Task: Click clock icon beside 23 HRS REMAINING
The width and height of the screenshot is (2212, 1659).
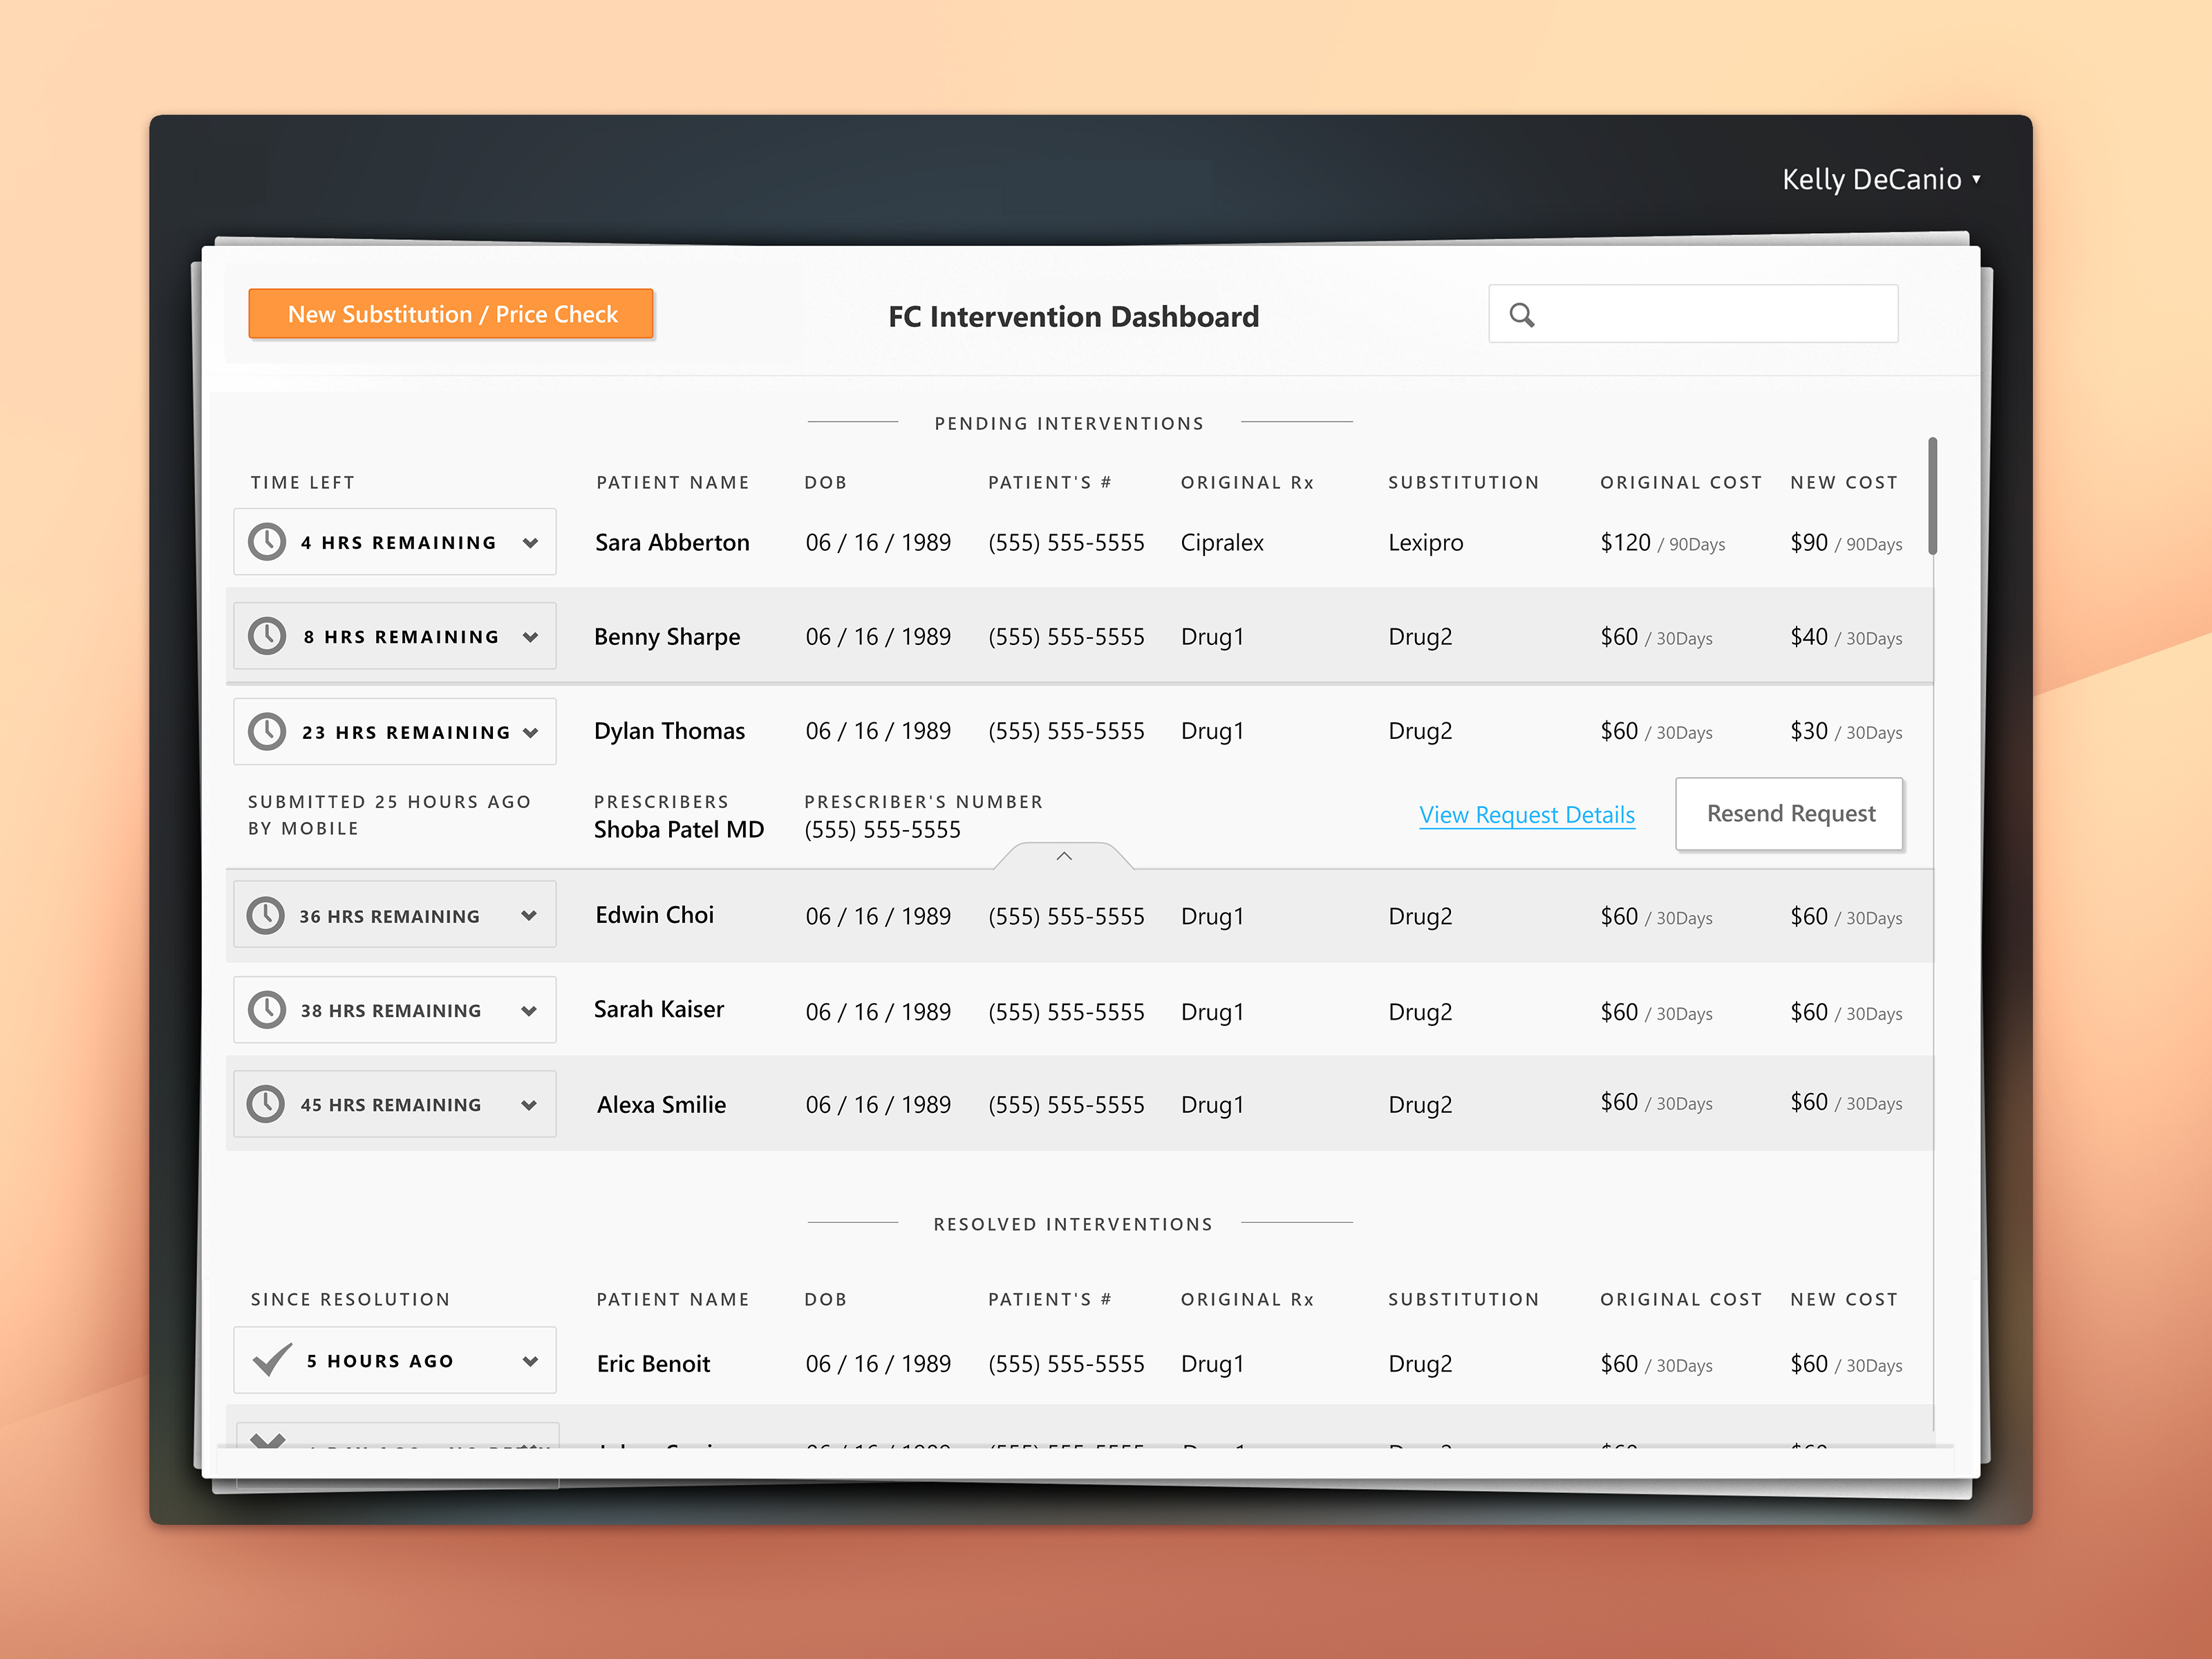Action: pyautogui.click(x=267, y=731)
